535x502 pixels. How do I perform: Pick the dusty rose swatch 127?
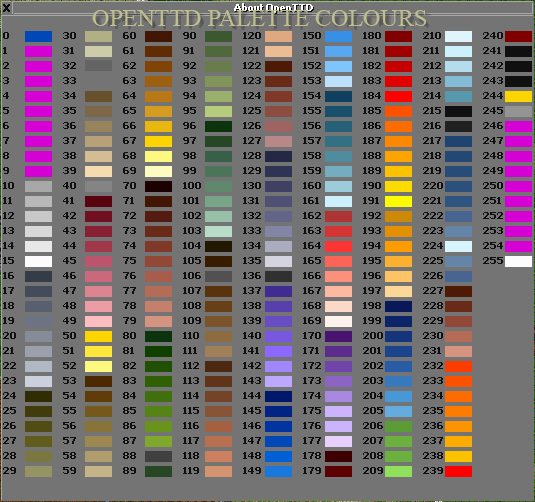tap(279, 142)
